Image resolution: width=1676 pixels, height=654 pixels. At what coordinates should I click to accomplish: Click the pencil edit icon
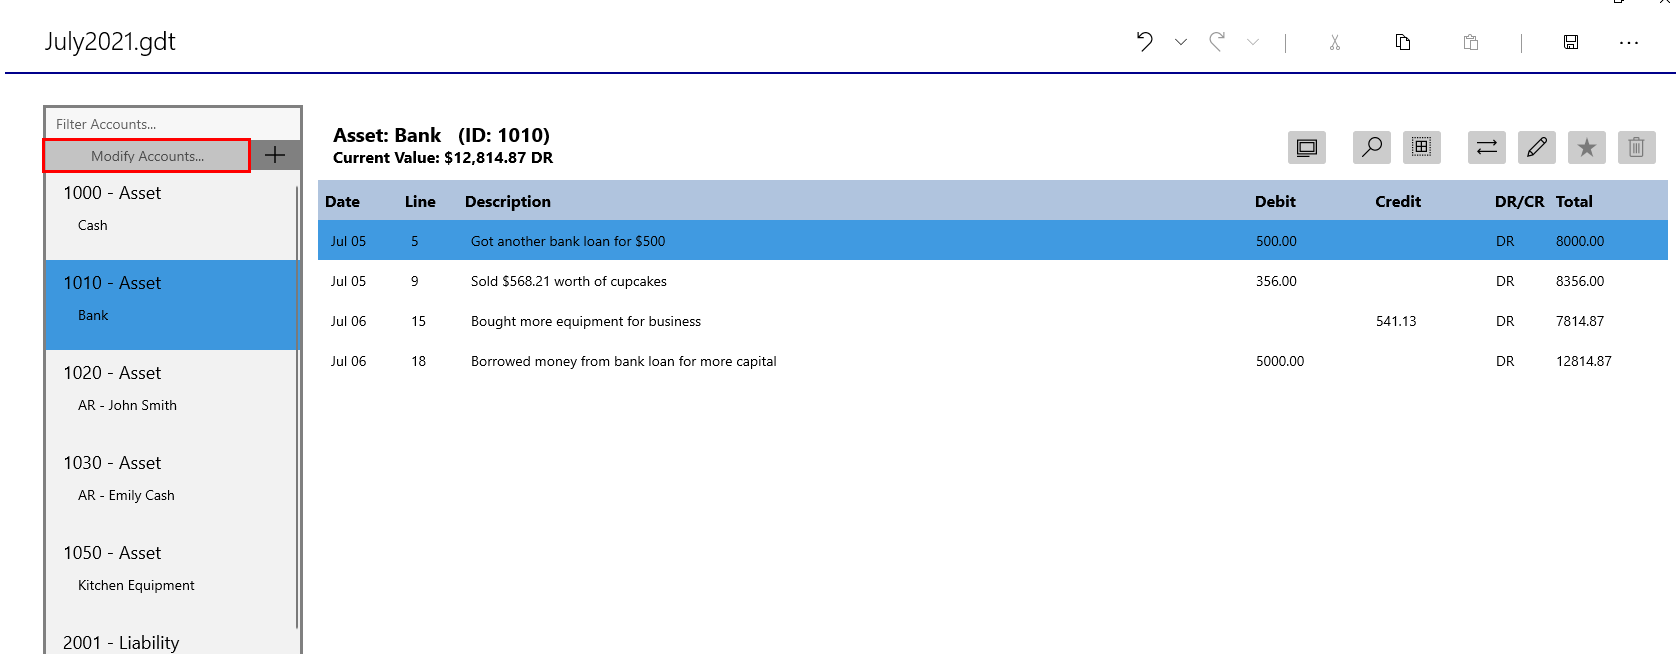(1537, 148)
